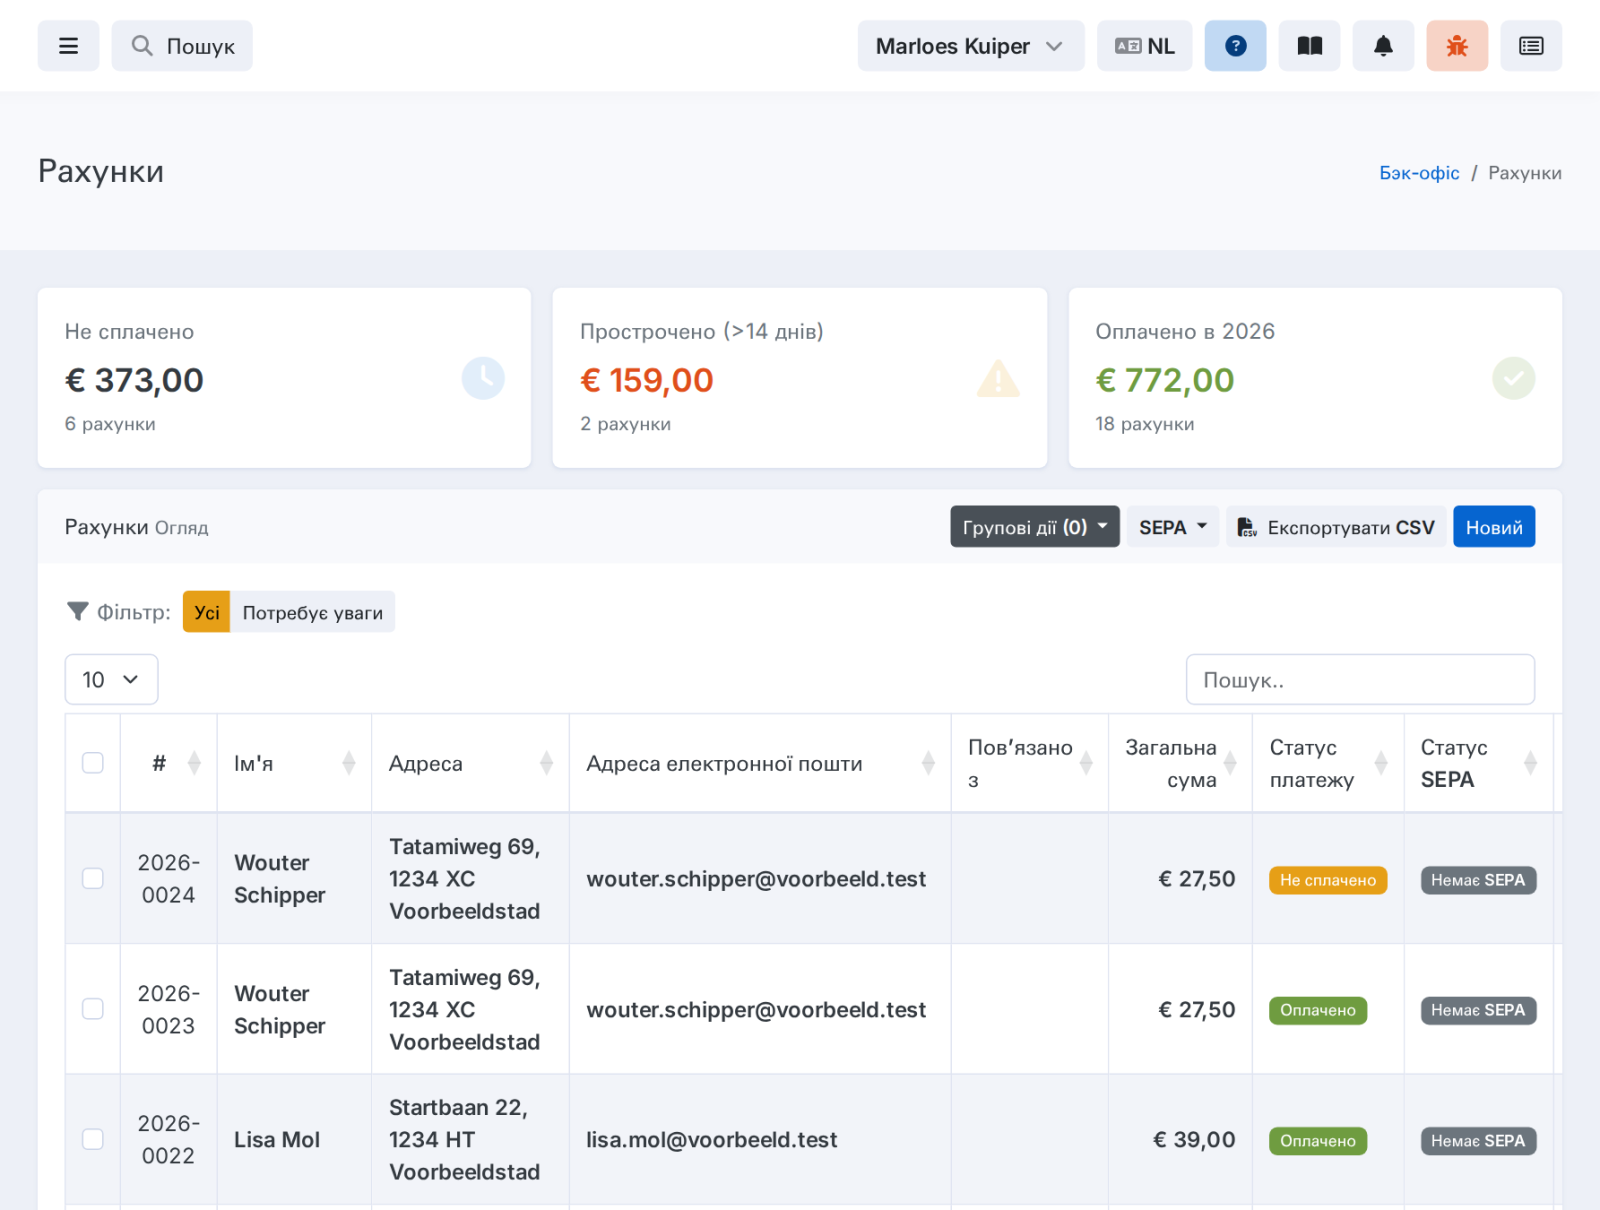Sort by Статус платежу column
This screenshot has height=1210, width=1600.
pyautogui.click(x=1328, y=763)
